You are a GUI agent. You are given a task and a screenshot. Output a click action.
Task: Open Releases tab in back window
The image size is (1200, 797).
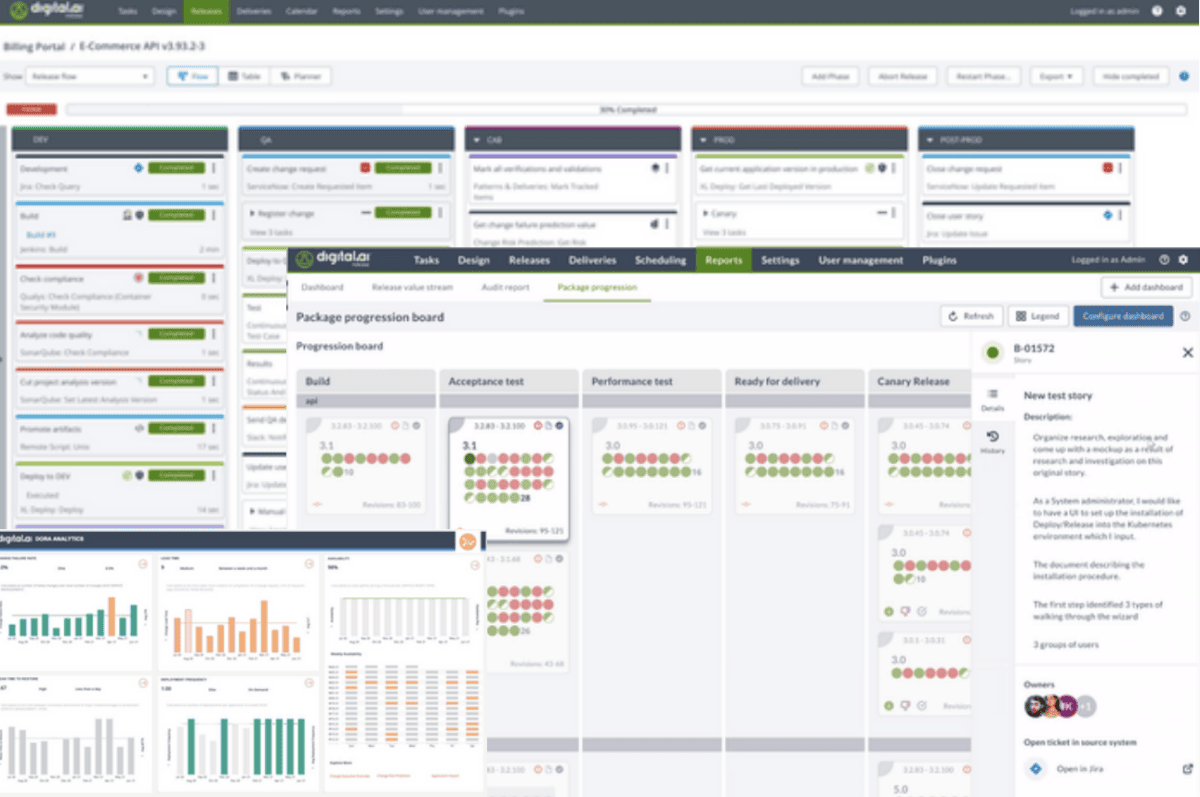click(x=205, y=11)
